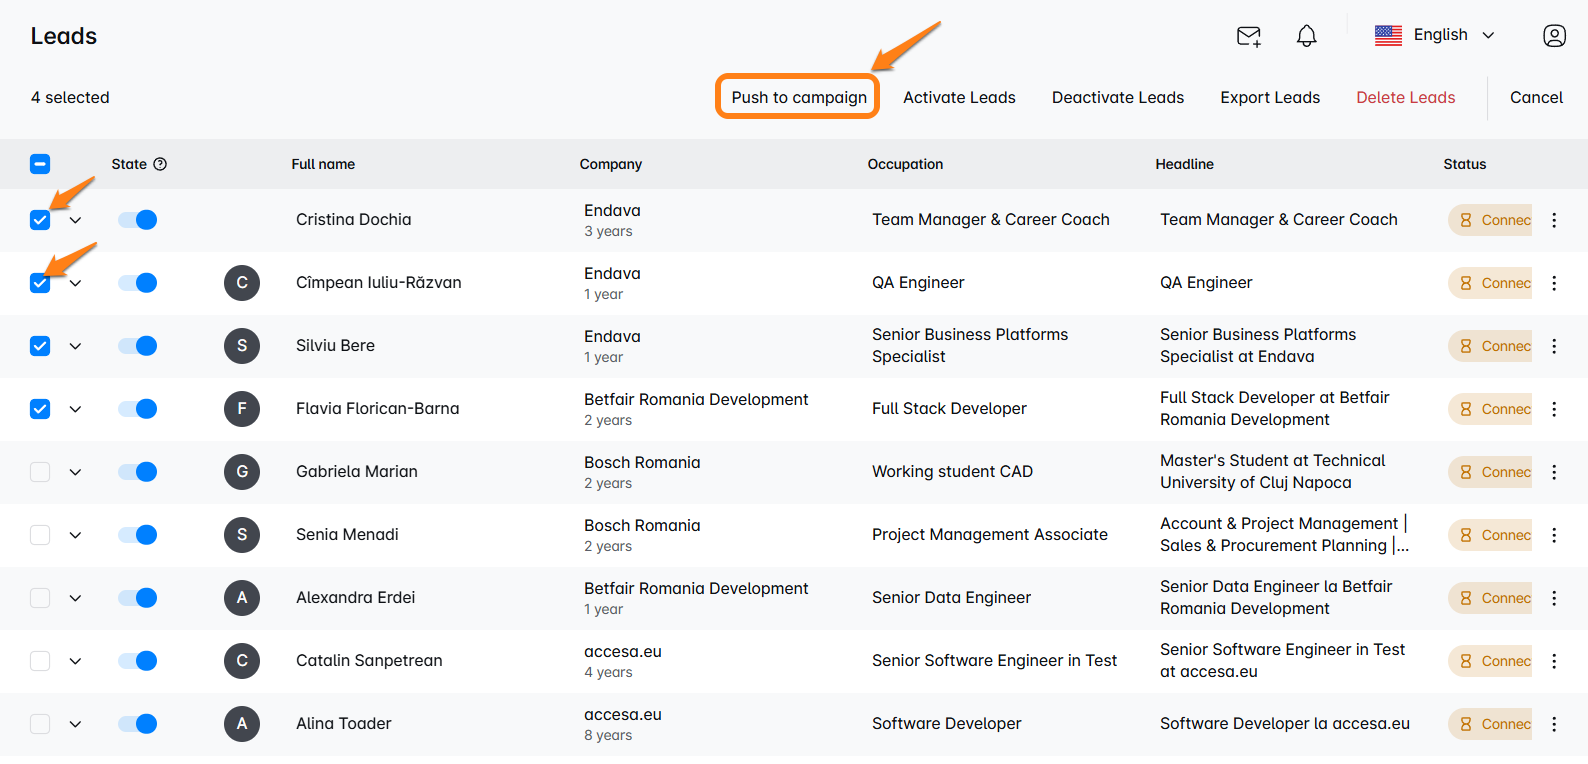Open three-dot menu for Gabriela Marian
Image resolution: width=1588 pixels, height=764 pixels.
[1554, 472]
